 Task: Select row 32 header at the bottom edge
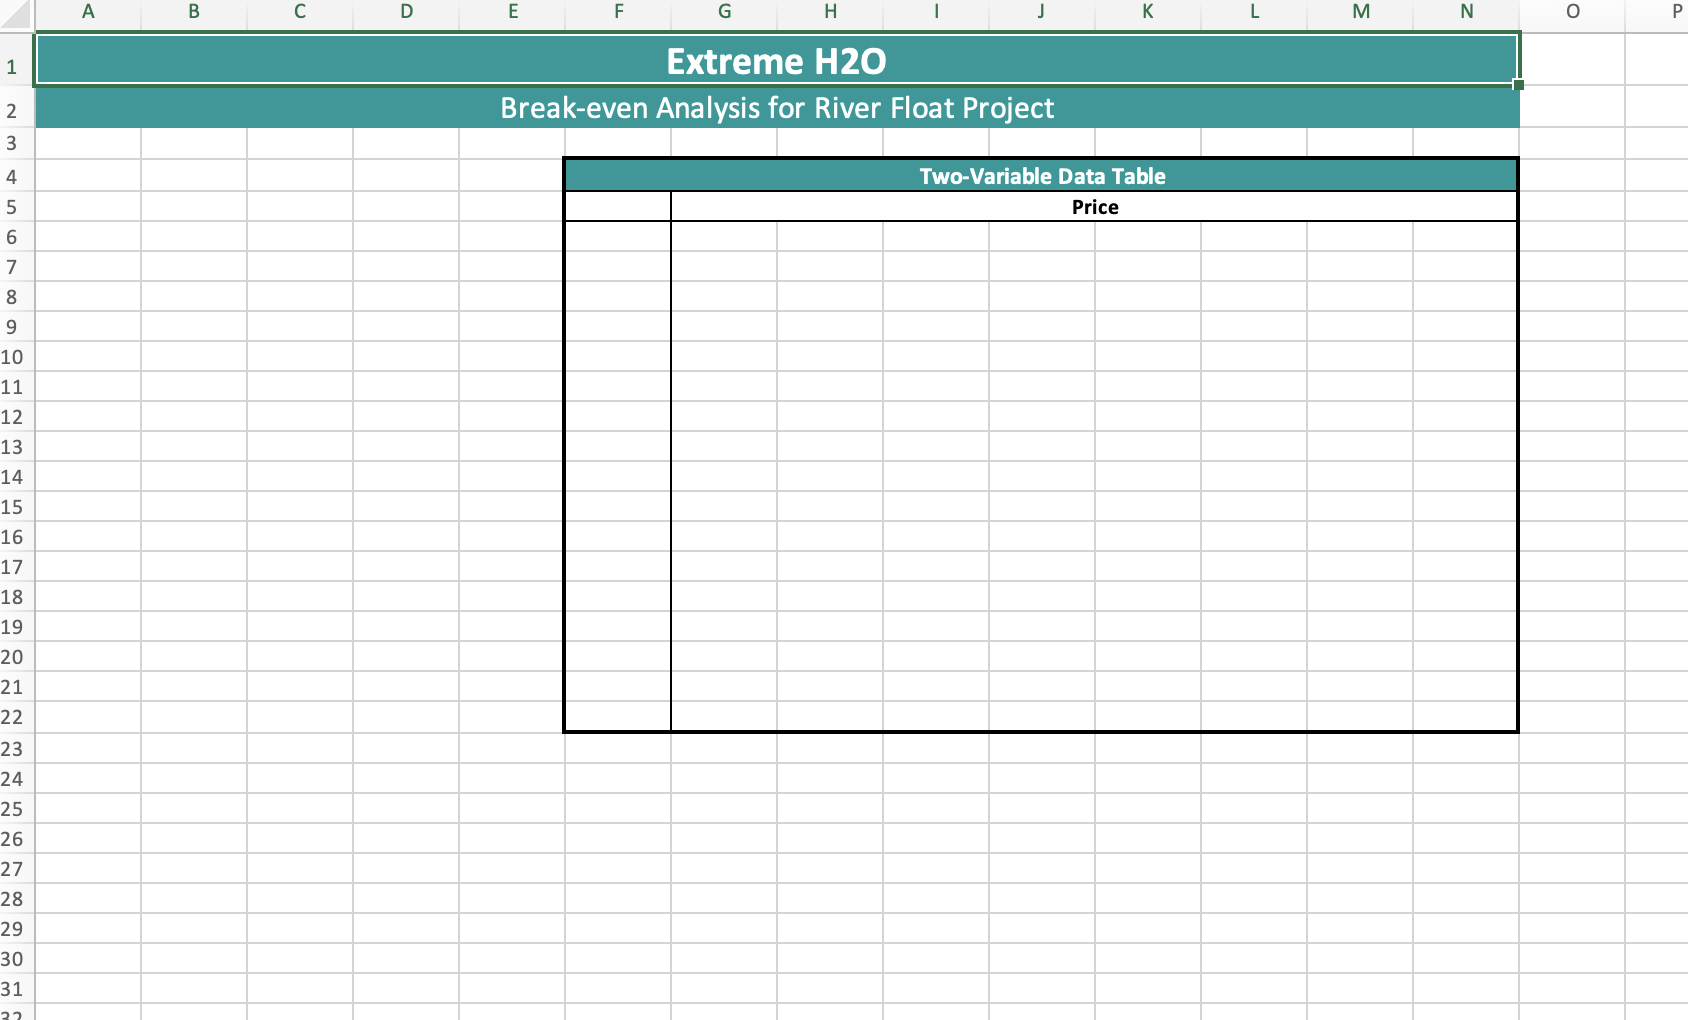[13, 1013]
